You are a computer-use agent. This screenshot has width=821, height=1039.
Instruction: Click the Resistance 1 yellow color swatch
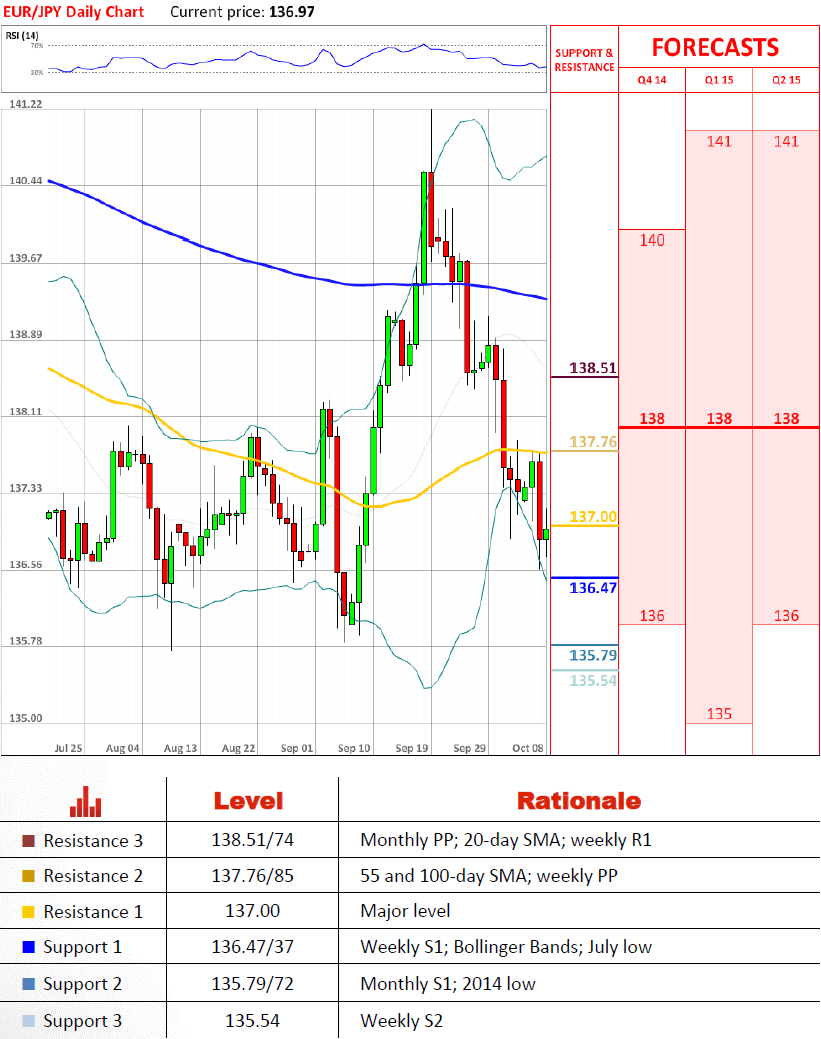[x=28, y=912]
